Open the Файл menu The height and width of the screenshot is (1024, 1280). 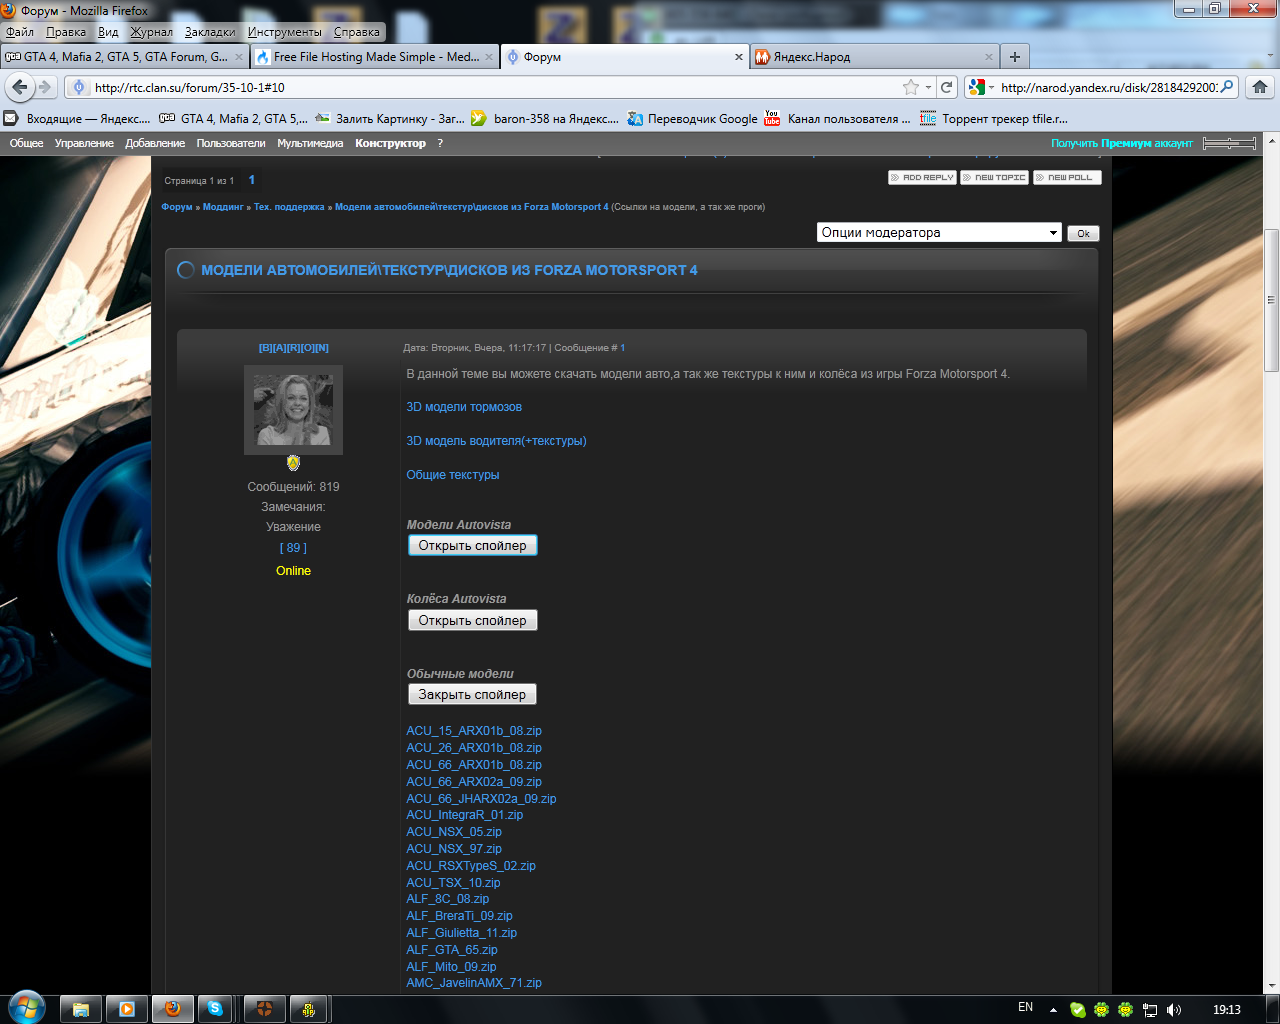20,32
